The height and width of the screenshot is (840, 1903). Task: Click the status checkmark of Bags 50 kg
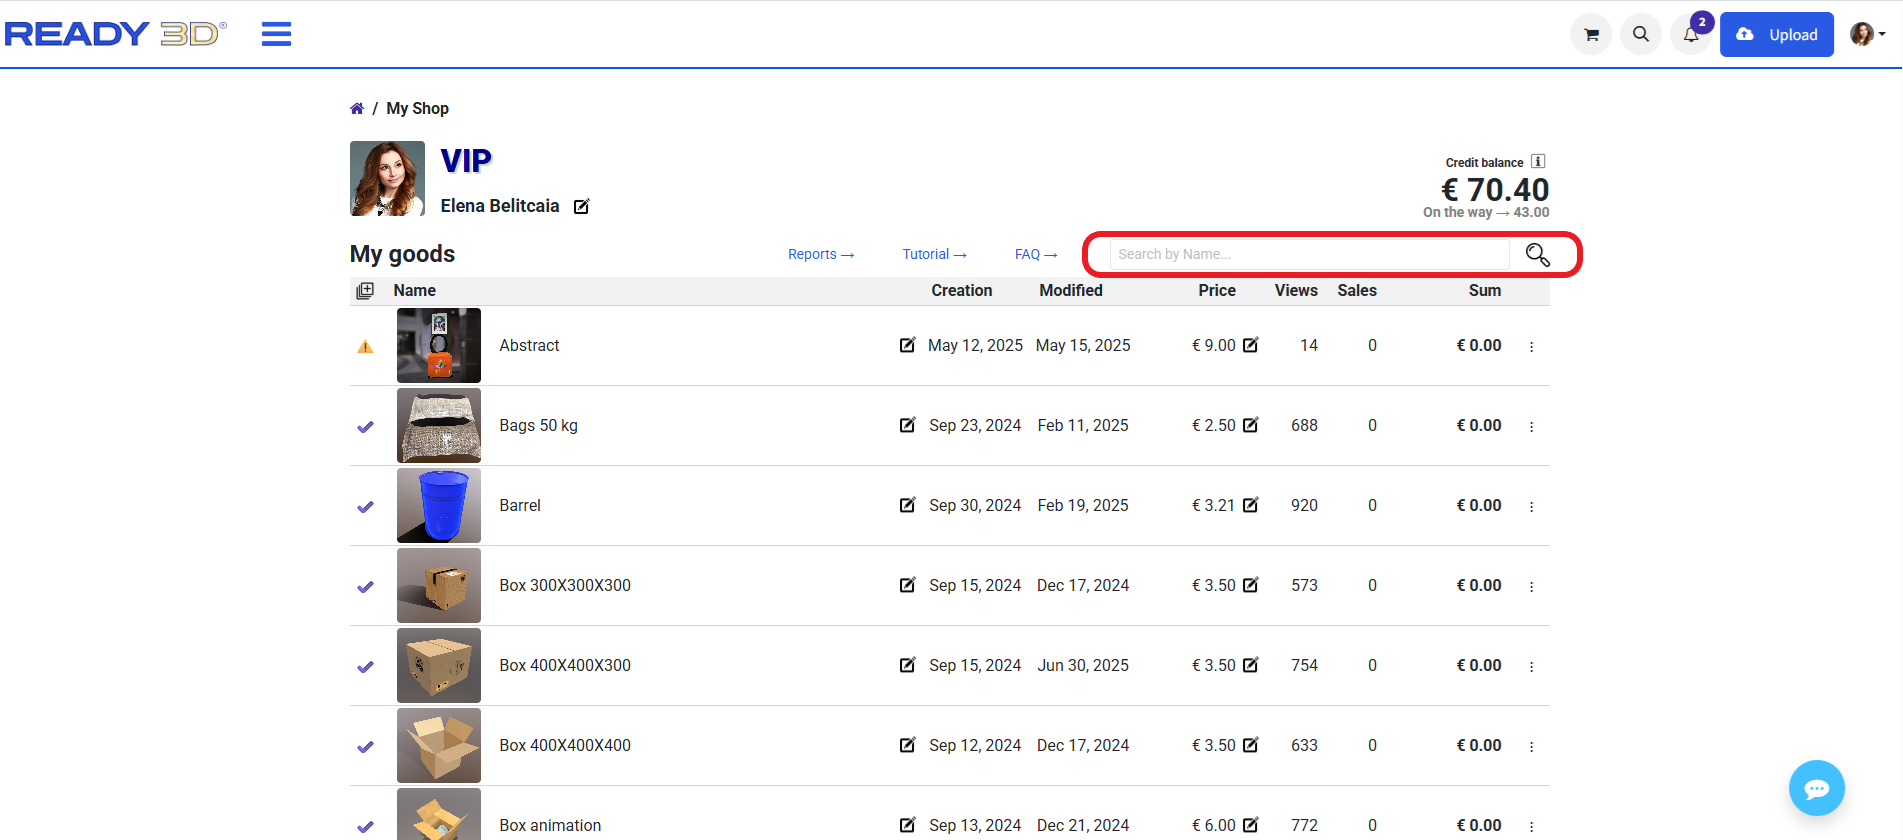point(365,426)
